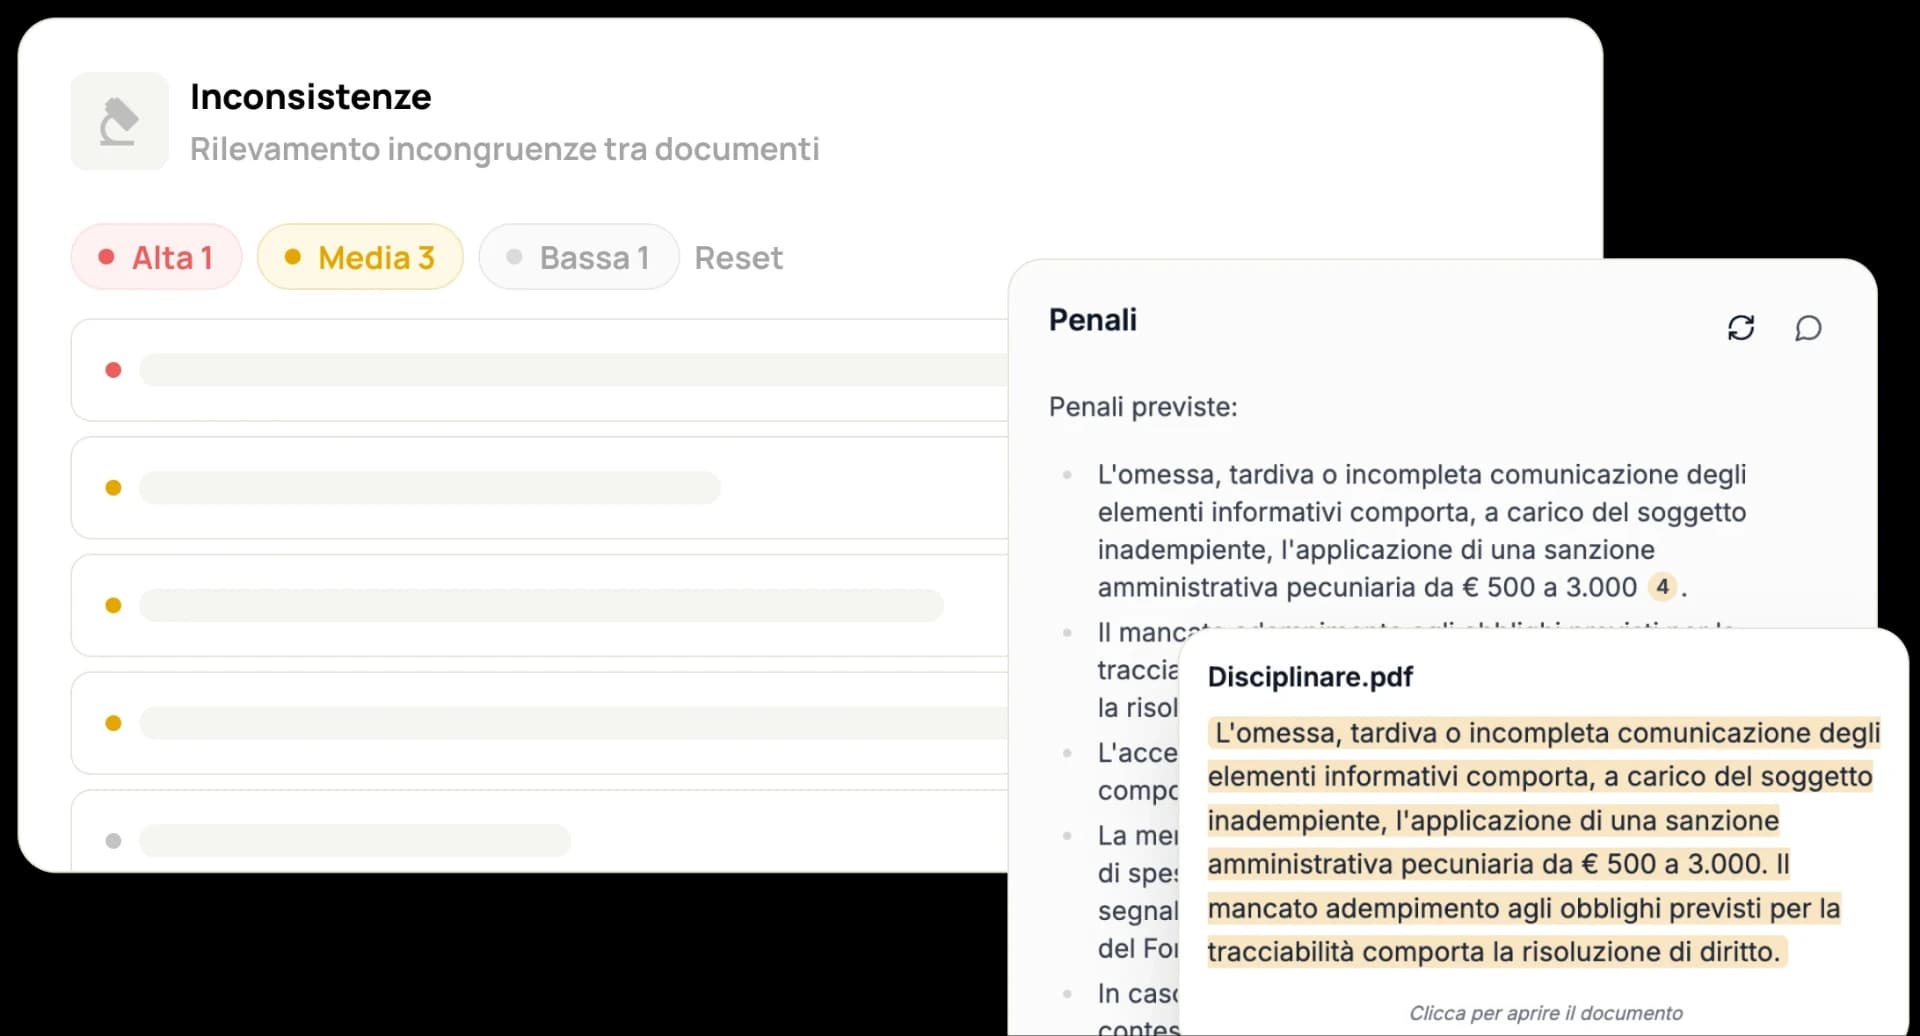The image size is (1920, 1036).
Task: Click the first bullet text about sanzione amministrativa
Action: point(1422,530)
